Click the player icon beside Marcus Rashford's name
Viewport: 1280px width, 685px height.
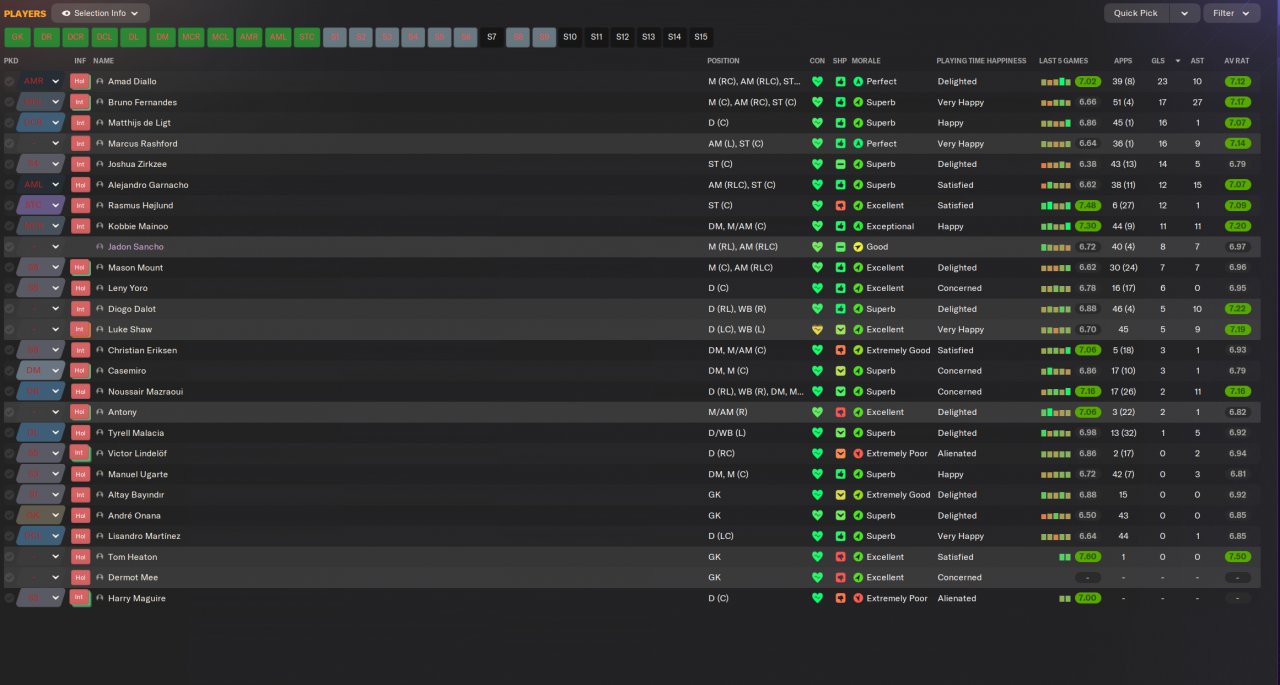pyautogui.click(x=100, y=144)
